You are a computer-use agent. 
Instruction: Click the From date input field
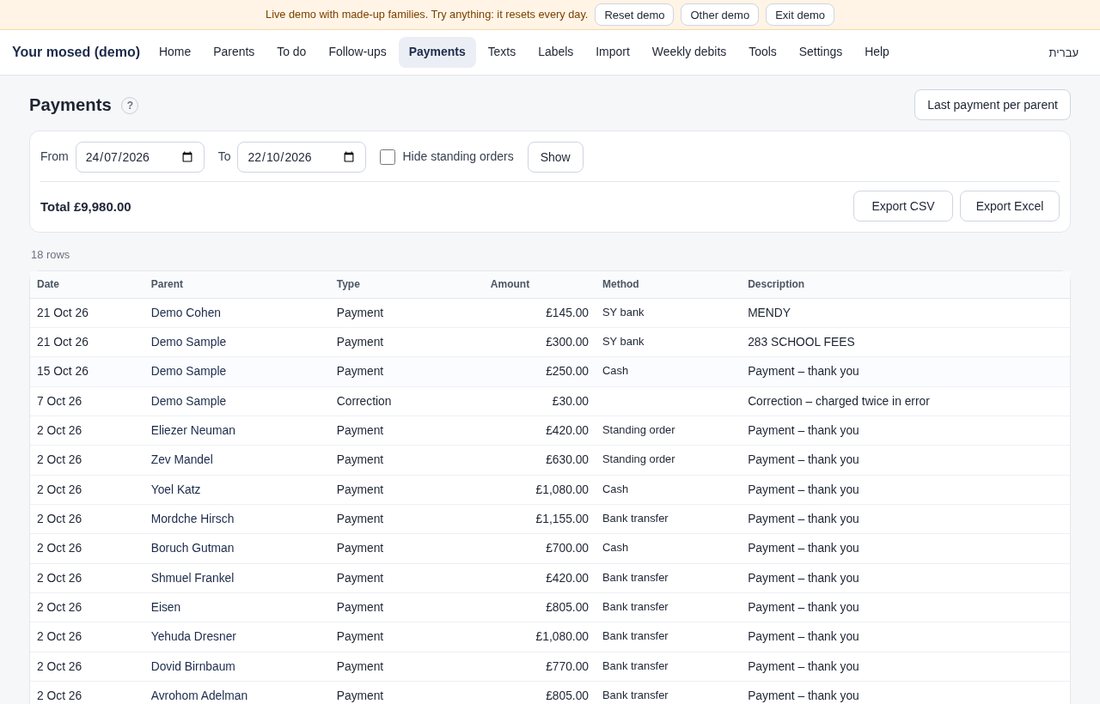pos(140,157)
